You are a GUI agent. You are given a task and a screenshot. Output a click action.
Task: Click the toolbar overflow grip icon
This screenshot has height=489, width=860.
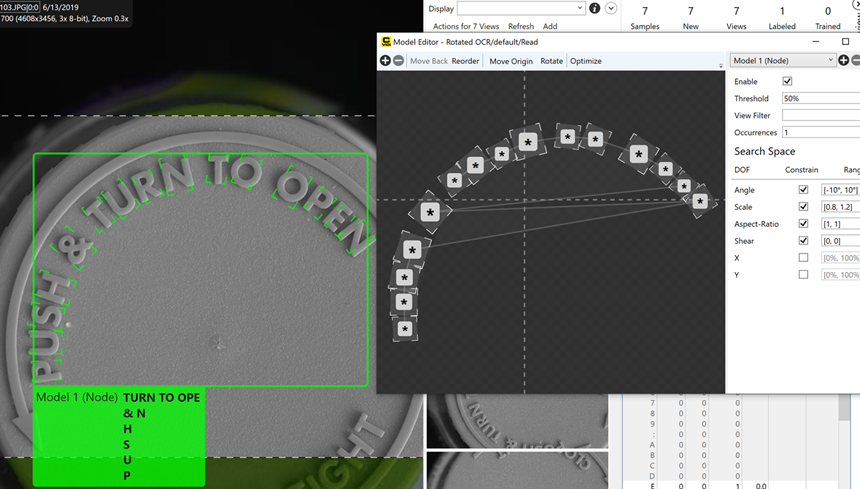pyautogui.click(x=721, y=65)
